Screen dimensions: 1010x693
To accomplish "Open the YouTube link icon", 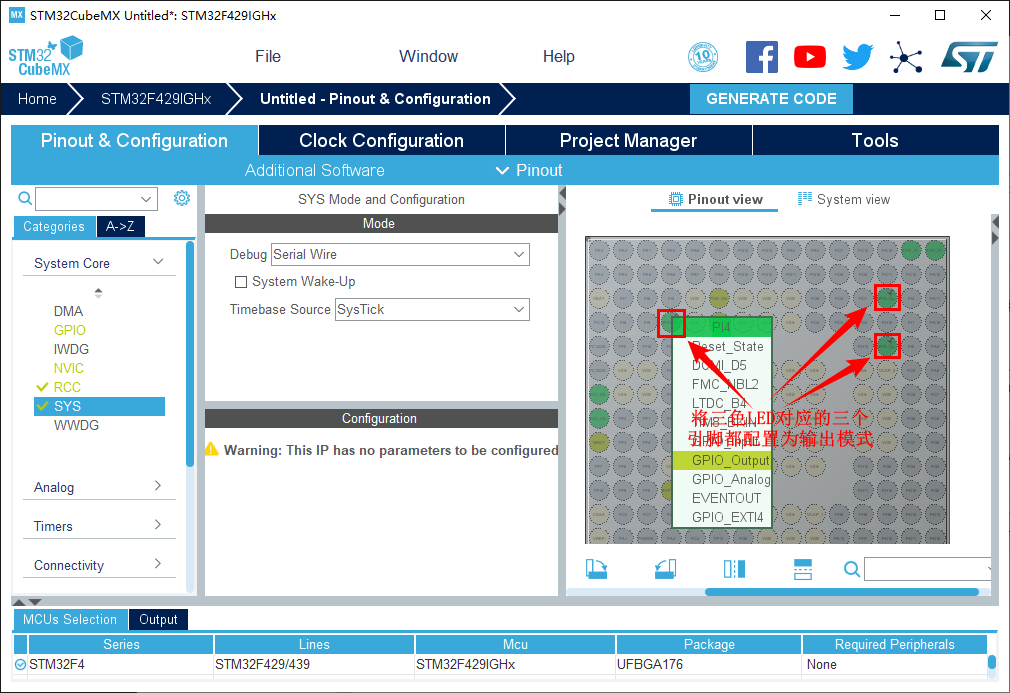I will pos(809,57).
